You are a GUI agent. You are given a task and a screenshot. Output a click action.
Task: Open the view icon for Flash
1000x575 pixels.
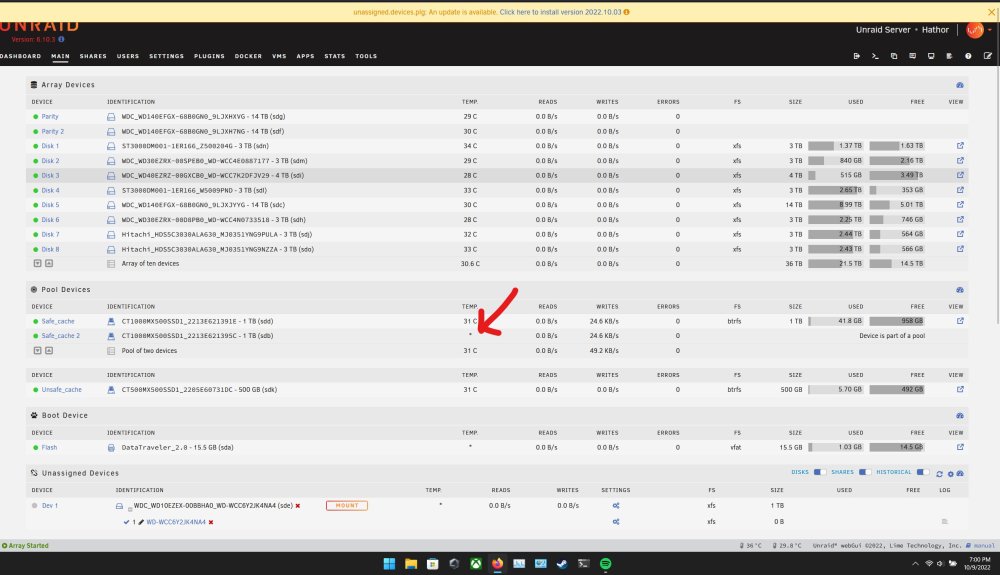pyautogui.click(x=960, y=448)
